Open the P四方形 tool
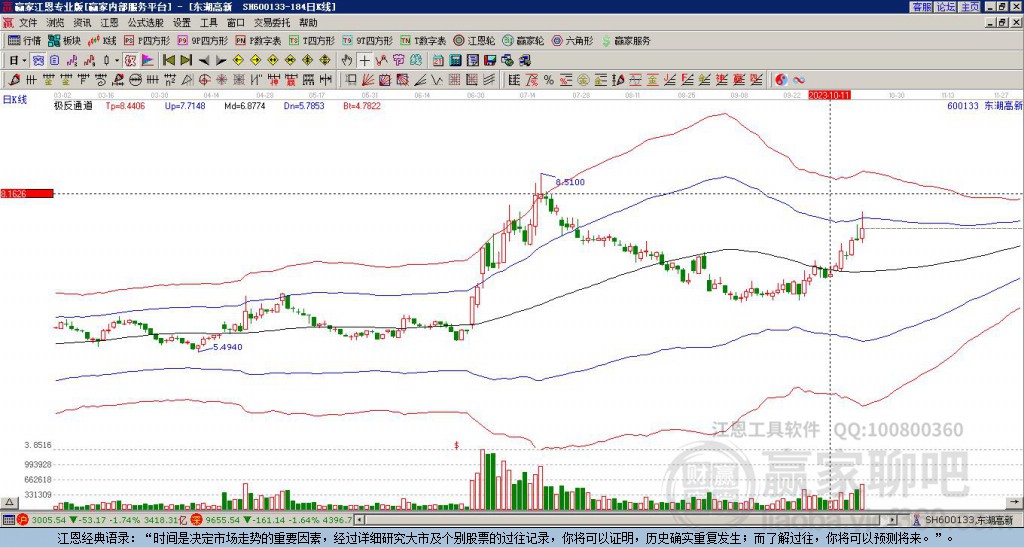Image resolution: width=1024 pixels, height=548 pixels. (147, 40)
